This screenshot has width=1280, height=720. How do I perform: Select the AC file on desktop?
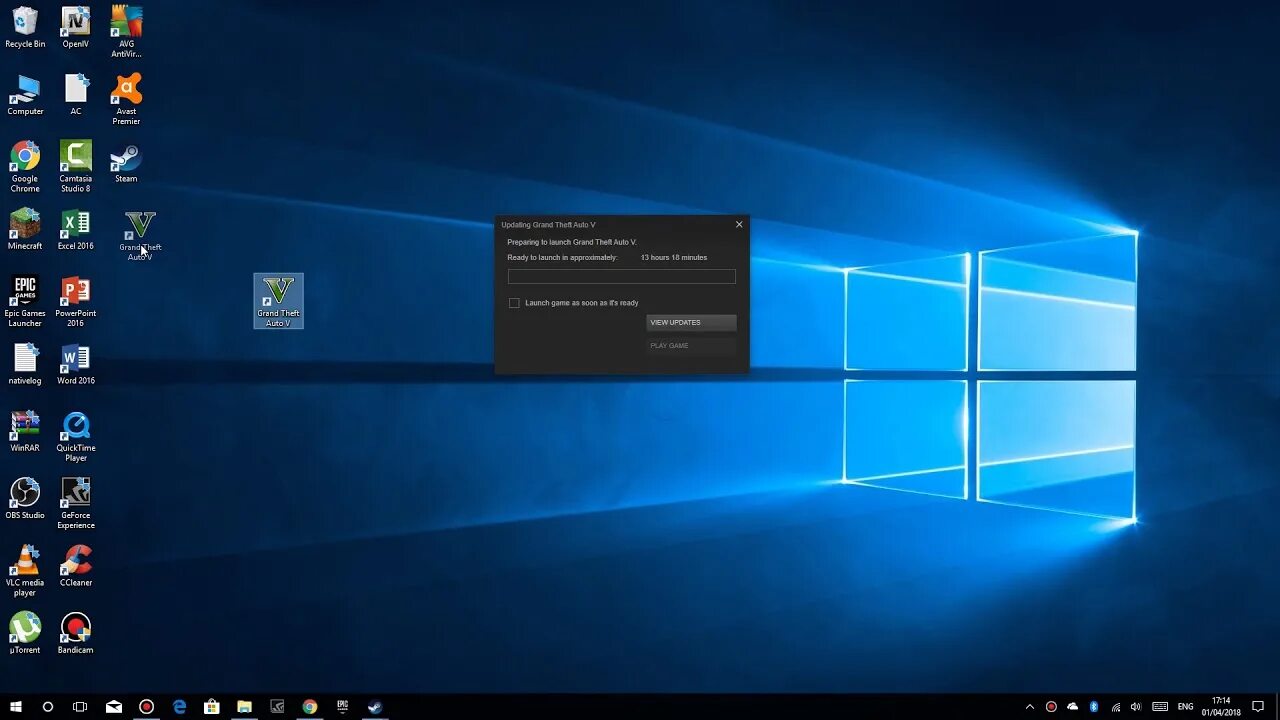[76, 95]
